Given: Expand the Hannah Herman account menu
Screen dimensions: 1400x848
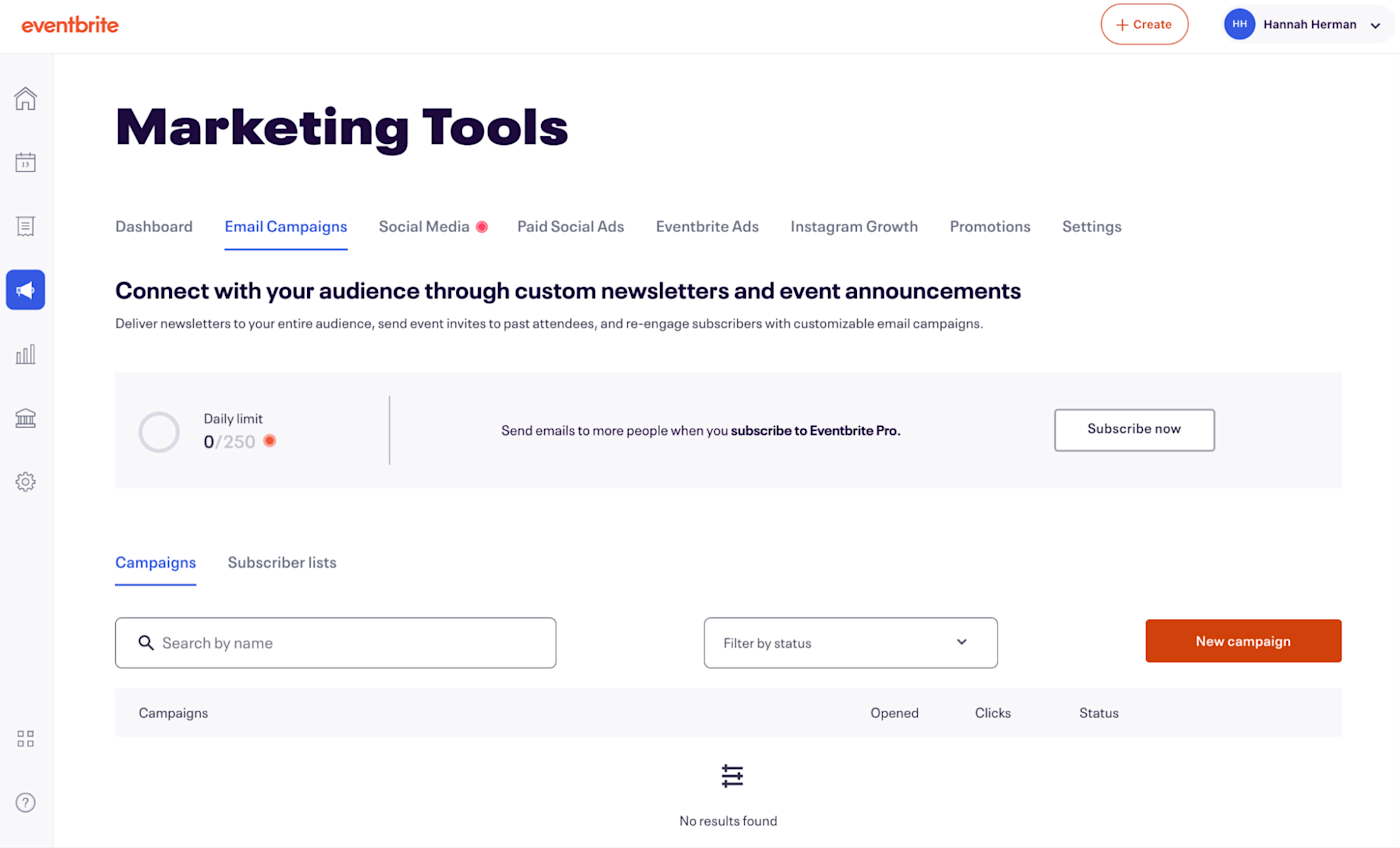Looking at the screenshot, I should [x=1309, y=24].
